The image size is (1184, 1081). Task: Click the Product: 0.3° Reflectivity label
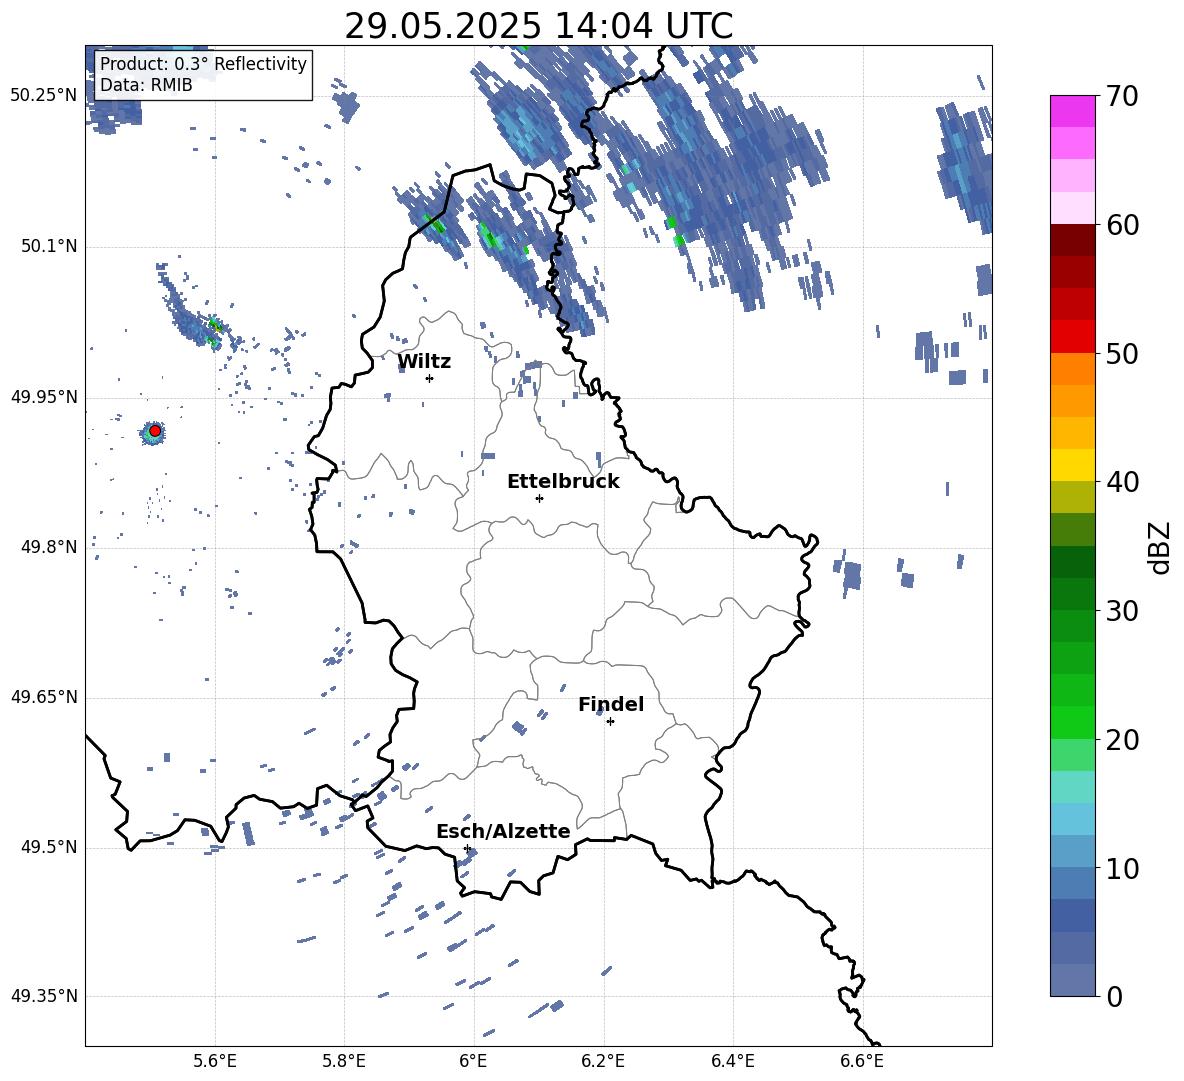click(203, 63)
